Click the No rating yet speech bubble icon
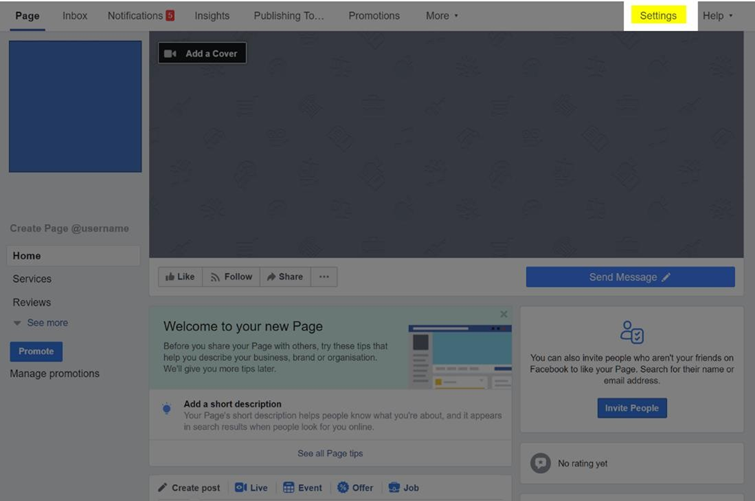755x501 pixels. pos(540,463)
